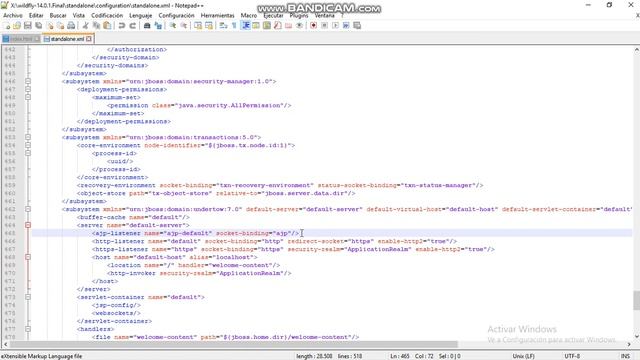The width and height of the screenshot is (640, 360).
Task: Collapse servlet-container fold at line 473
Action: click(28, 297)
